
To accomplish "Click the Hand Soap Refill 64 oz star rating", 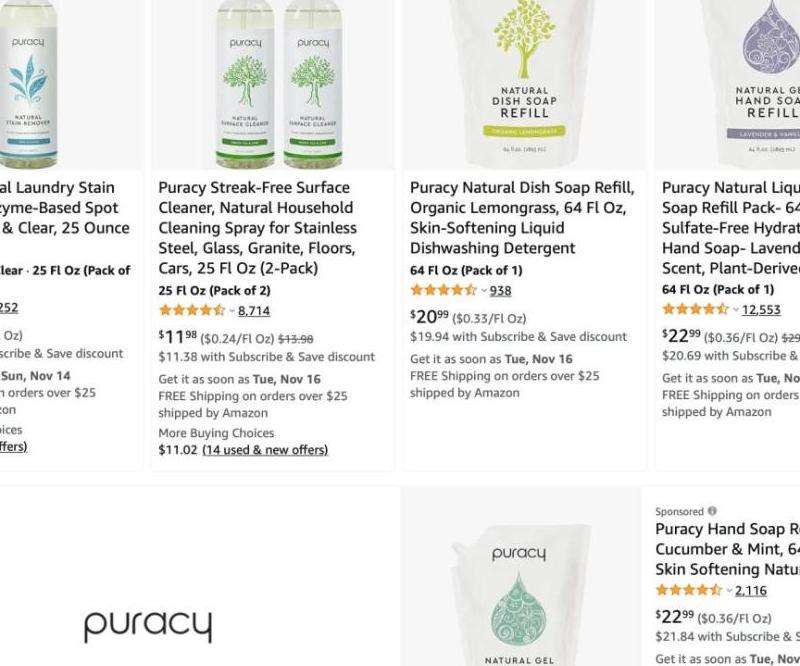I will [695, 309].
